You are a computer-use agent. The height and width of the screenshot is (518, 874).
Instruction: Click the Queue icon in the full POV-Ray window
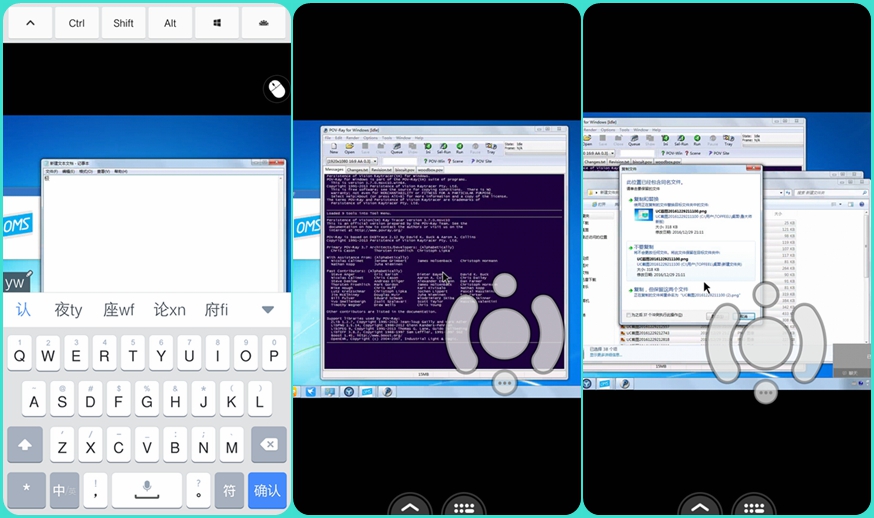point(397,148)
